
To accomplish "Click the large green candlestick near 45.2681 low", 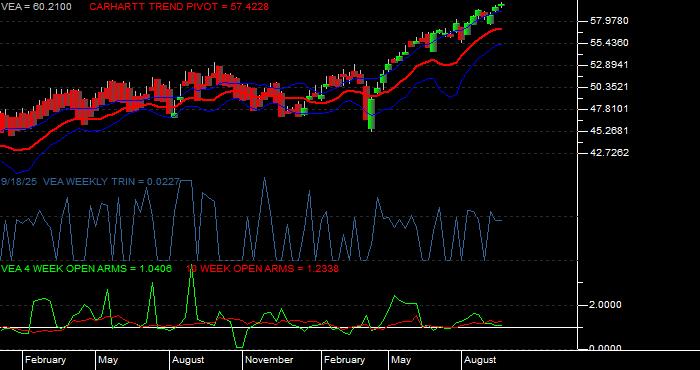I will (x=371, y=114).
